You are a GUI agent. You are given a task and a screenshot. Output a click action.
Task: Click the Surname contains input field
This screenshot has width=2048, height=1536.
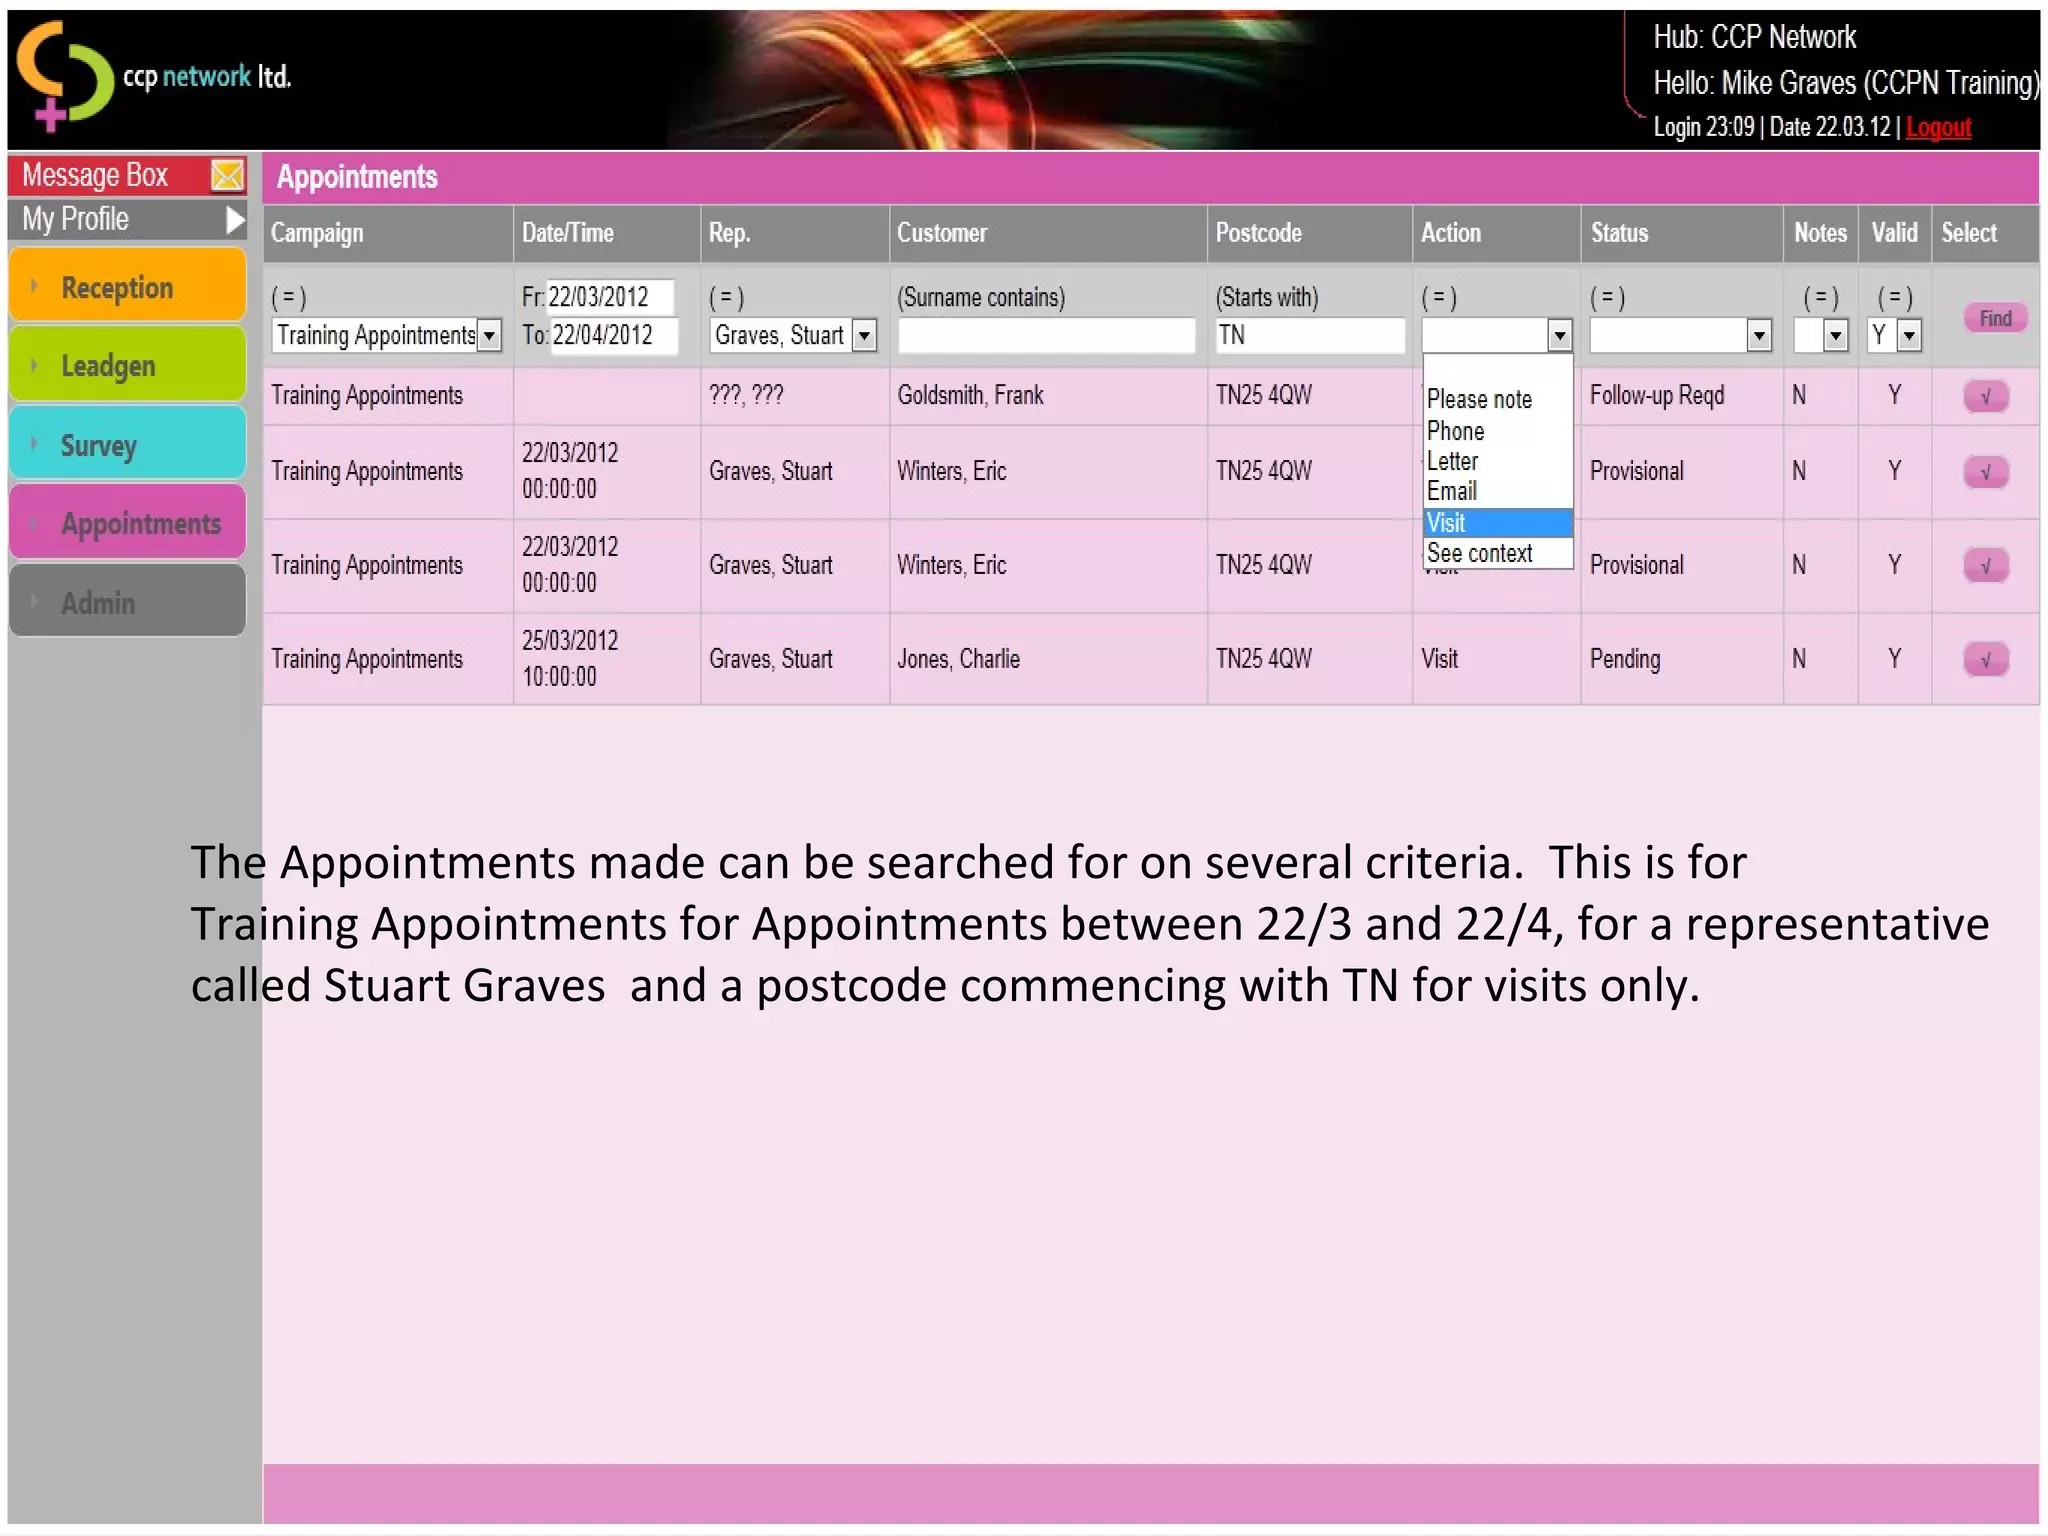[x=1046, y=336]
